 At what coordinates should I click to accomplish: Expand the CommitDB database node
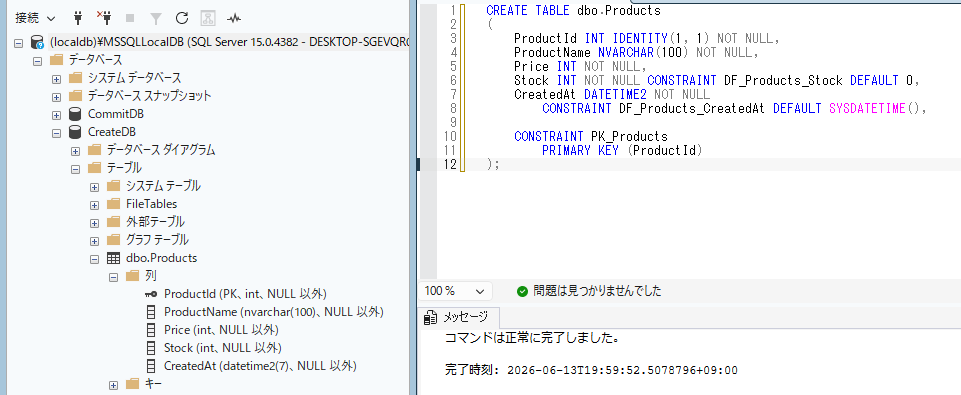pyautogui.click(x=56, y=115)
